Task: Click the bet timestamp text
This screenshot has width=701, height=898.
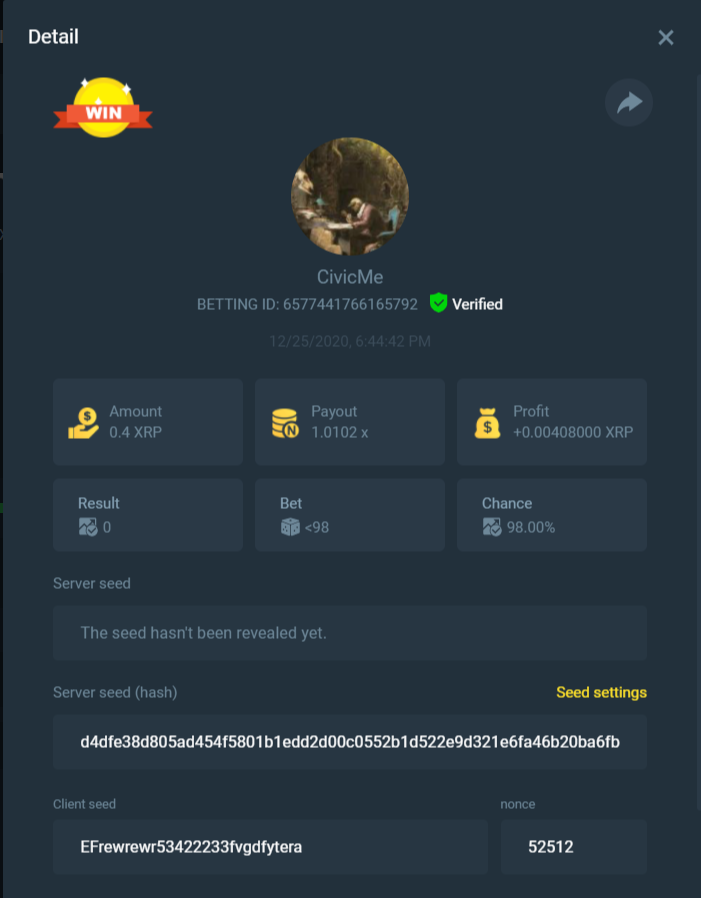Action: 350,341
